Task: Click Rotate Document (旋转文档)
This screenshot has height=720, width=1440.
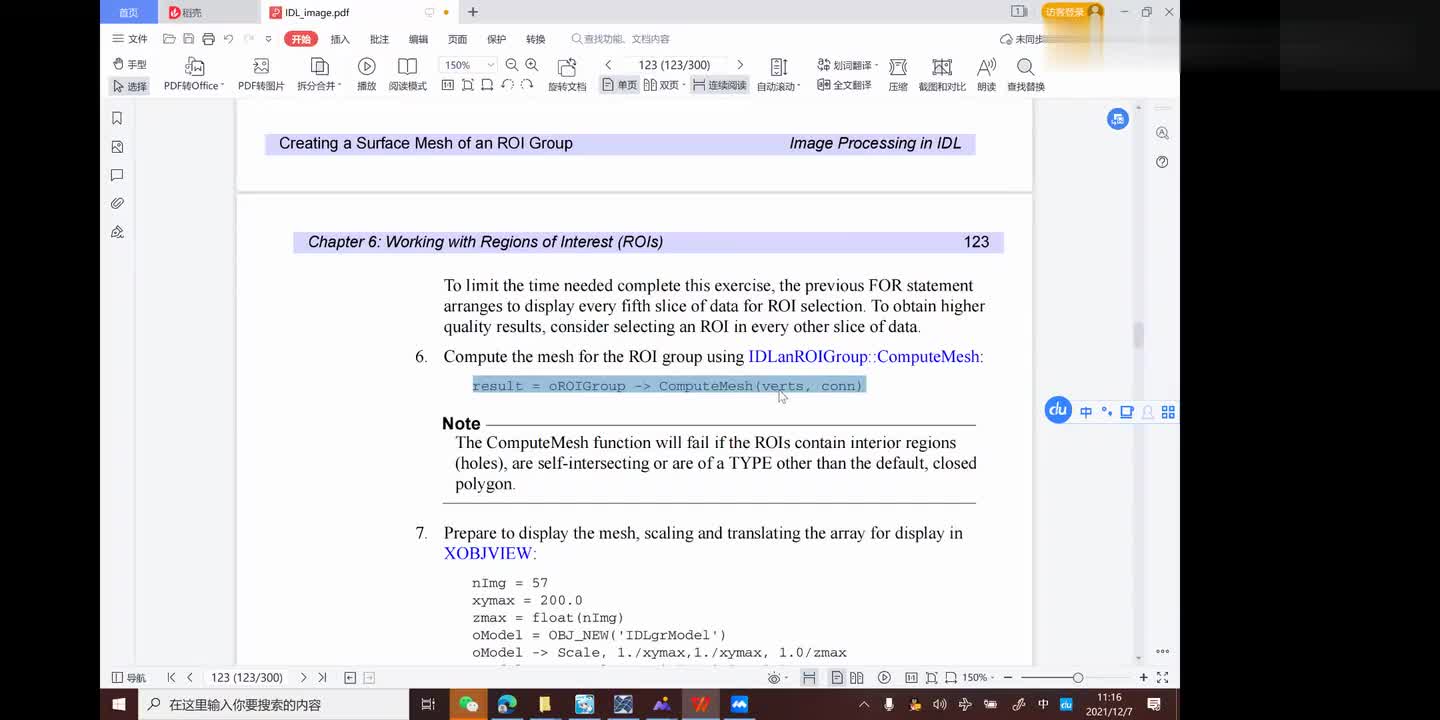Action: 567,75
